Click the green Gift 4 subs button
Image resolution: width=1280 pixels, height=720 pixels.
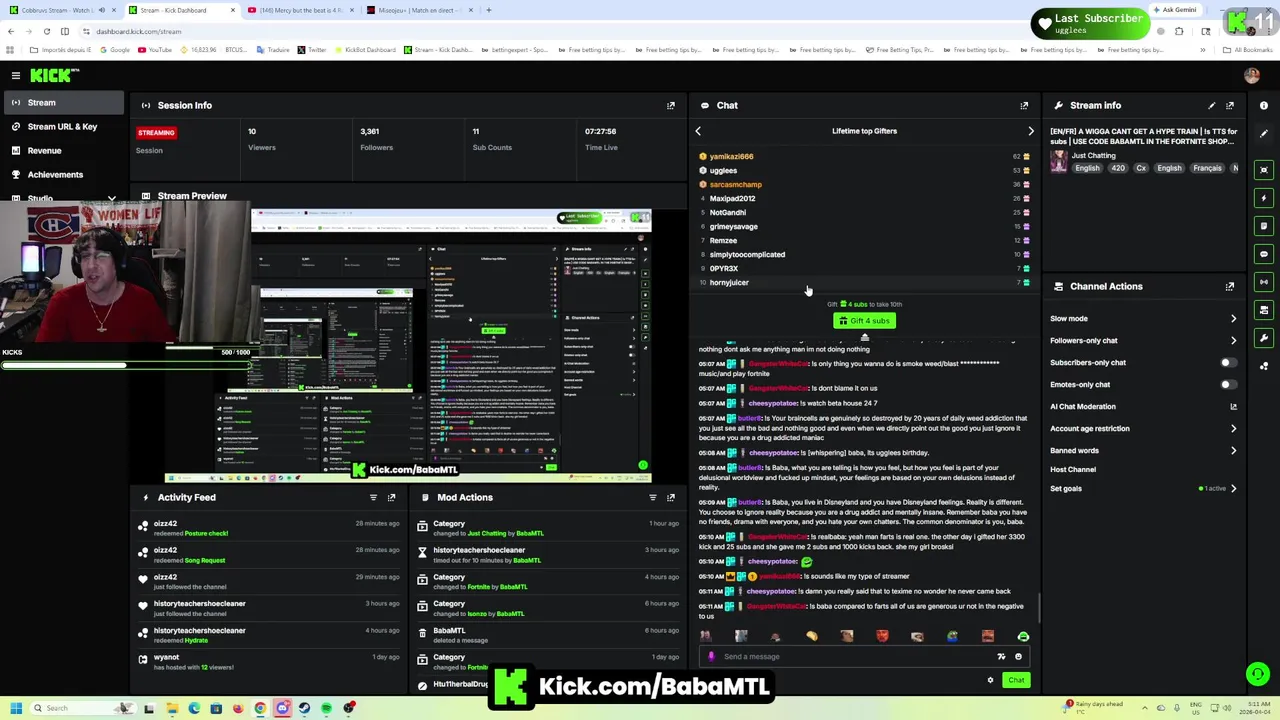[864, 321]
